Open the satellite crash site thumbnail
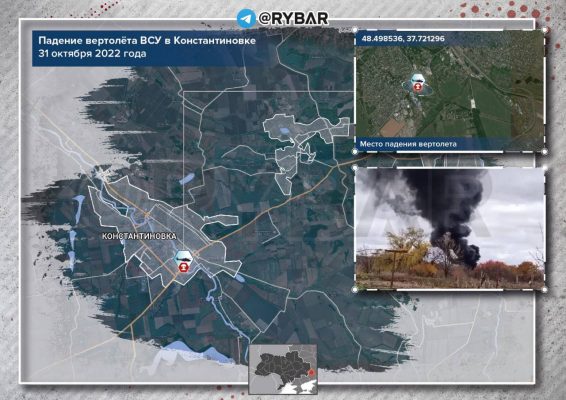 (x=450, y=91)
